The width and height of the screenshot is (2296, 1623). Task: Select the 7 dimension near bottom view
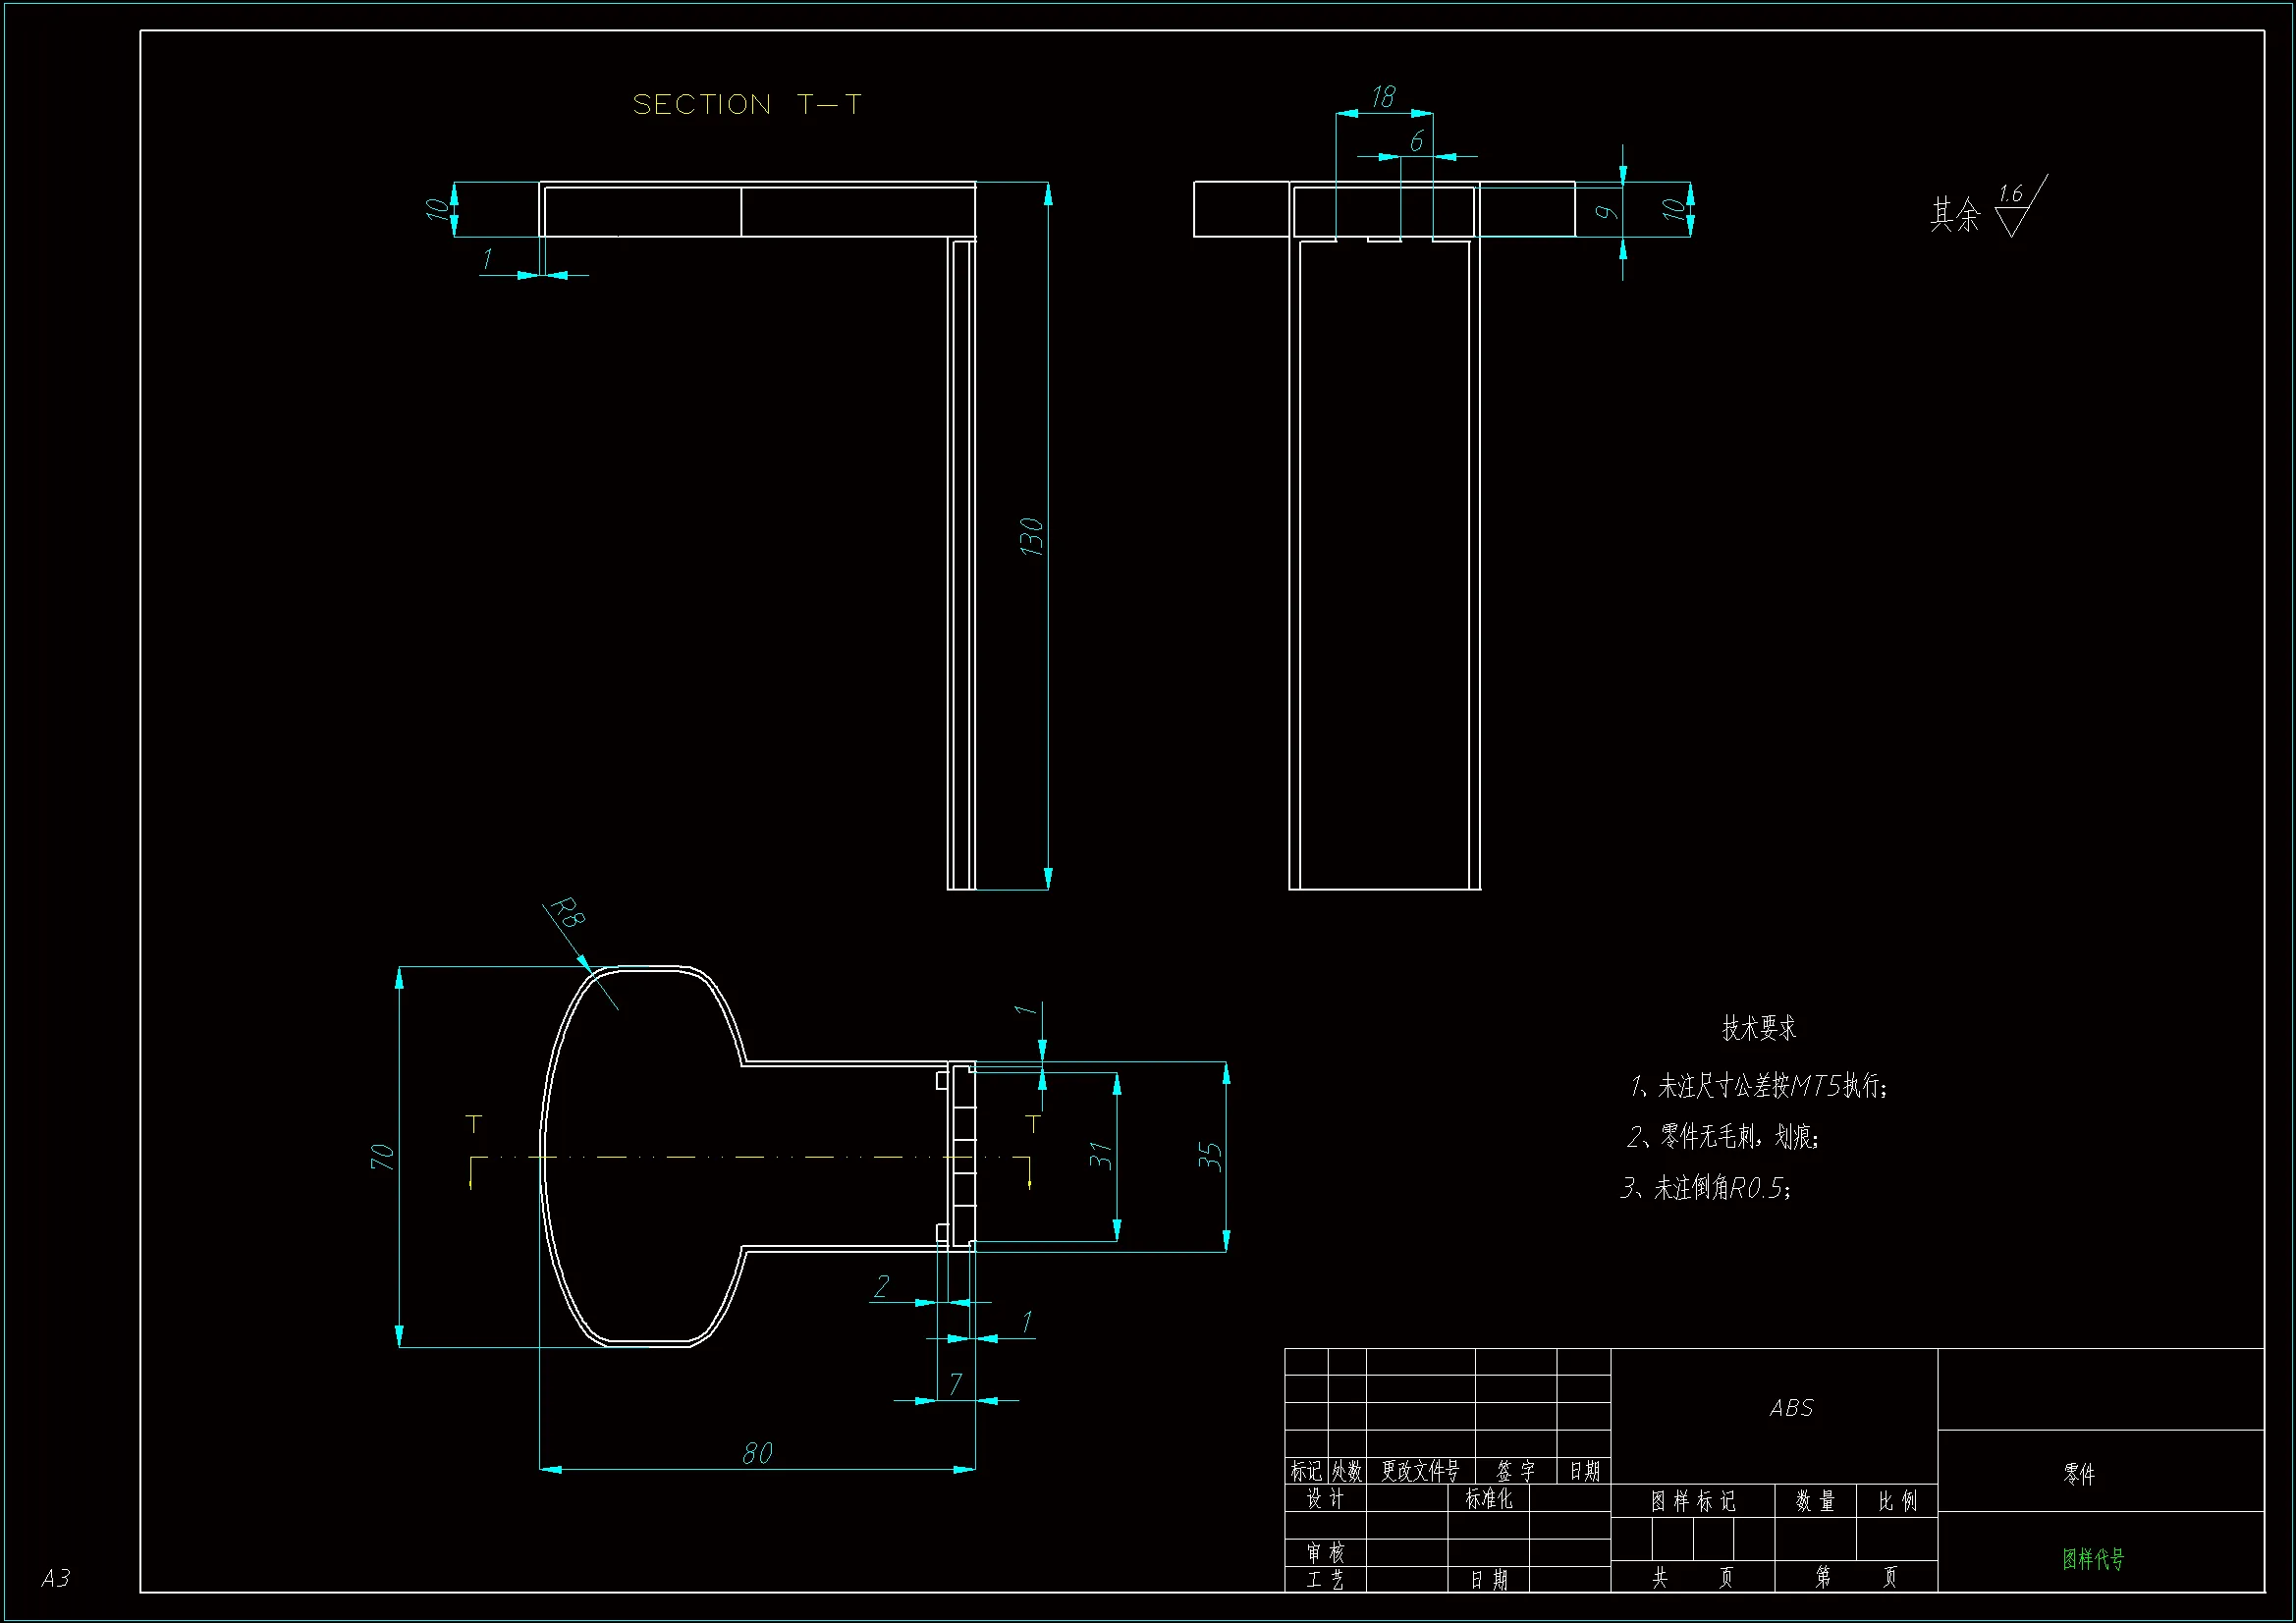(955, 1384)
